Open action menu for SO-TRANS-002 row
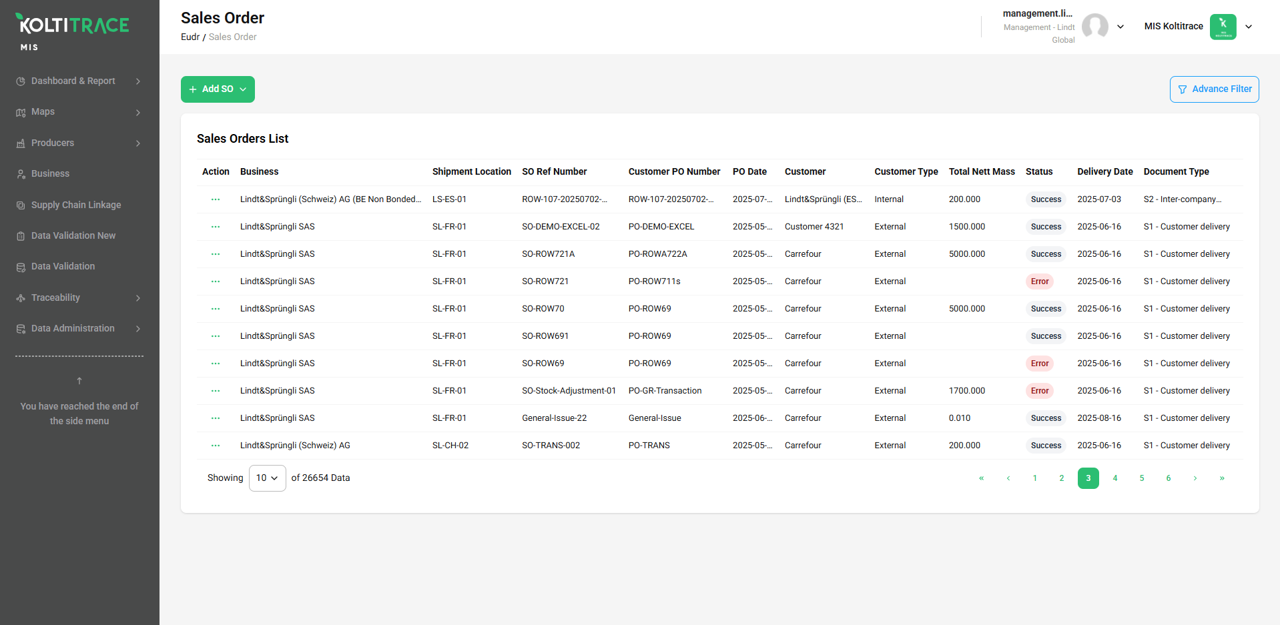This screenshot has height=625, width=1280. point(215,445)
